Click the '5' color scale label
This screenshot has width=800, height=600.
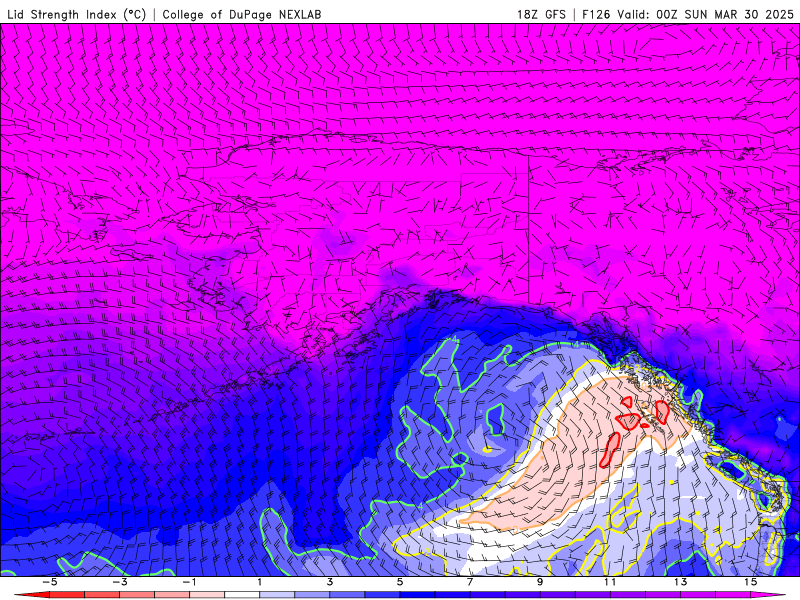399,582
